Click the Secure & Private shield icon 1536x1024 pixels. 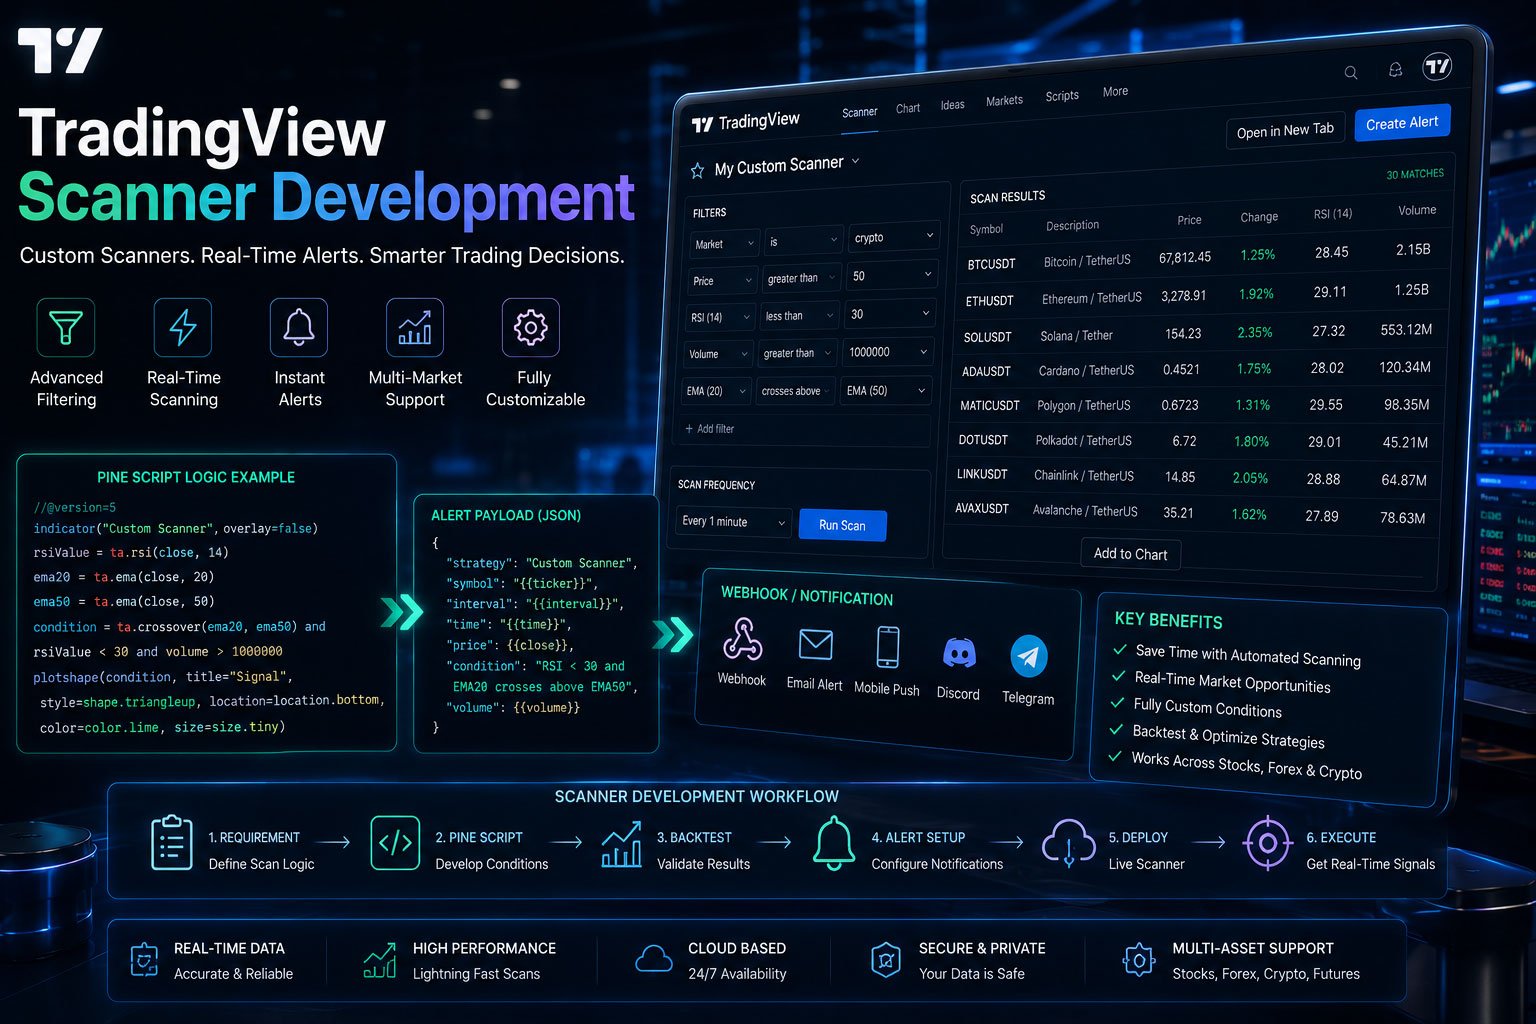tap(885, 960)
